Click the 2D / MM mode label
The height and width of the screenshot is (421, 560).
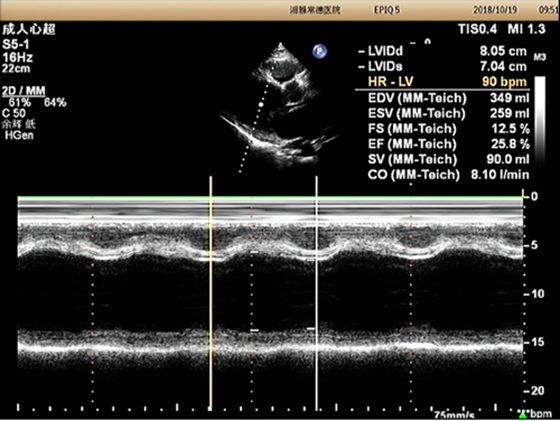[24, 91]
